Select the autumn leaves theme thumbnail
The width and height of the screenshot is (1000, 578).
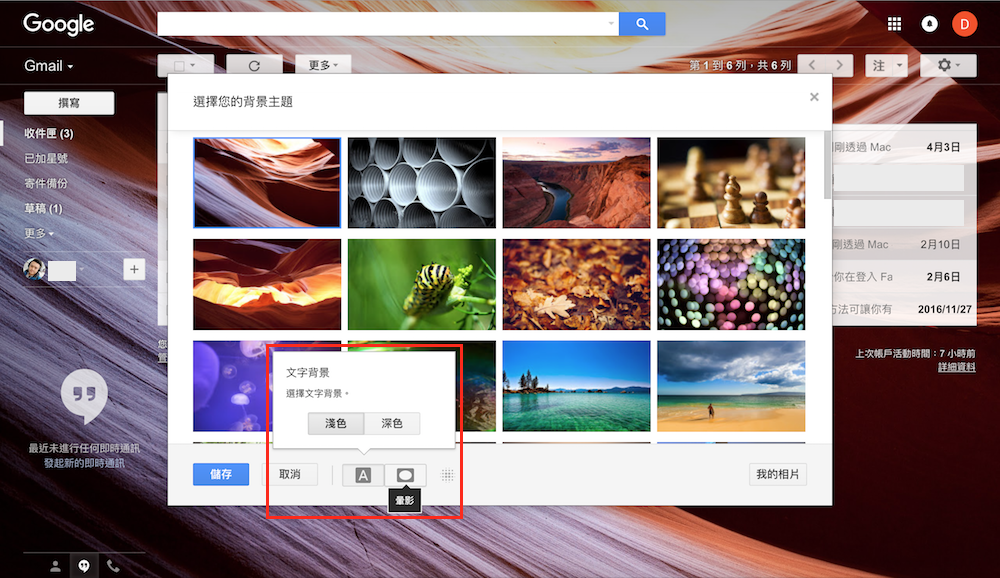tap(577, 285)
